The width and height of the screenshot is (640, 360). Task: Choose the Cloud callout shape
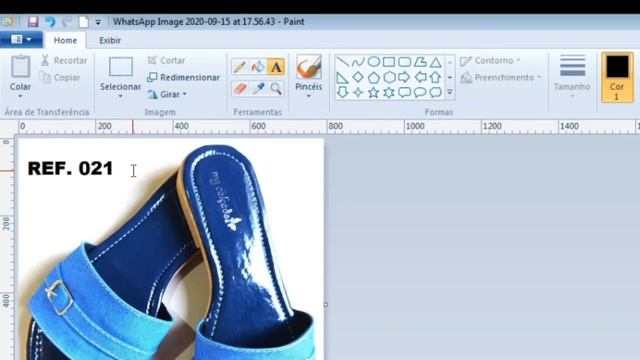[436, 93]
